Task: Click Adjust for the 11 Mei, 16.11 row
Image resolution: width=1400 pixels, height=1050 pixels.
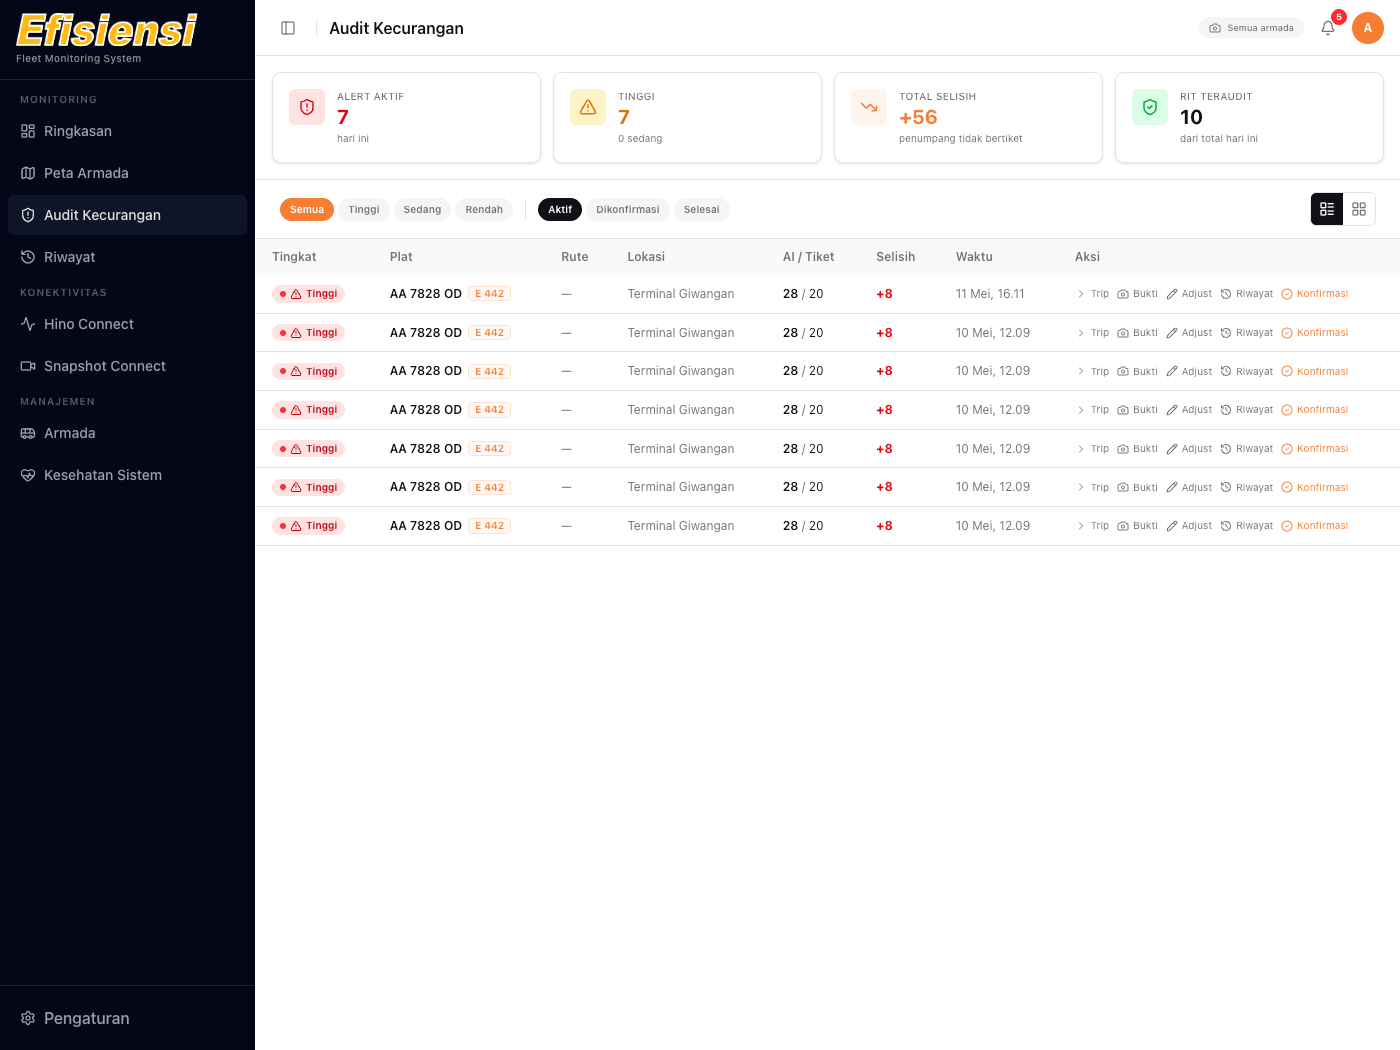Action: point(1189,294)
